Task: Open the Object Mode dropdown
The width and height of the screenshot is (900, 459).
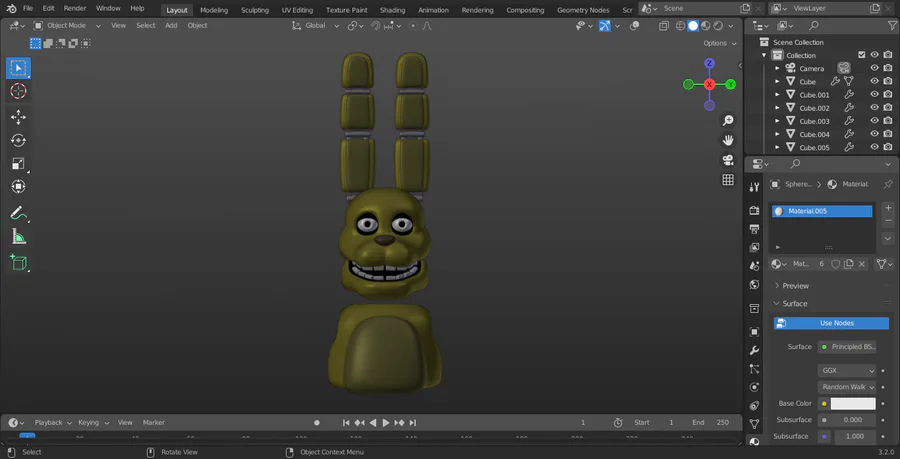Action: (x=67, y=26)
